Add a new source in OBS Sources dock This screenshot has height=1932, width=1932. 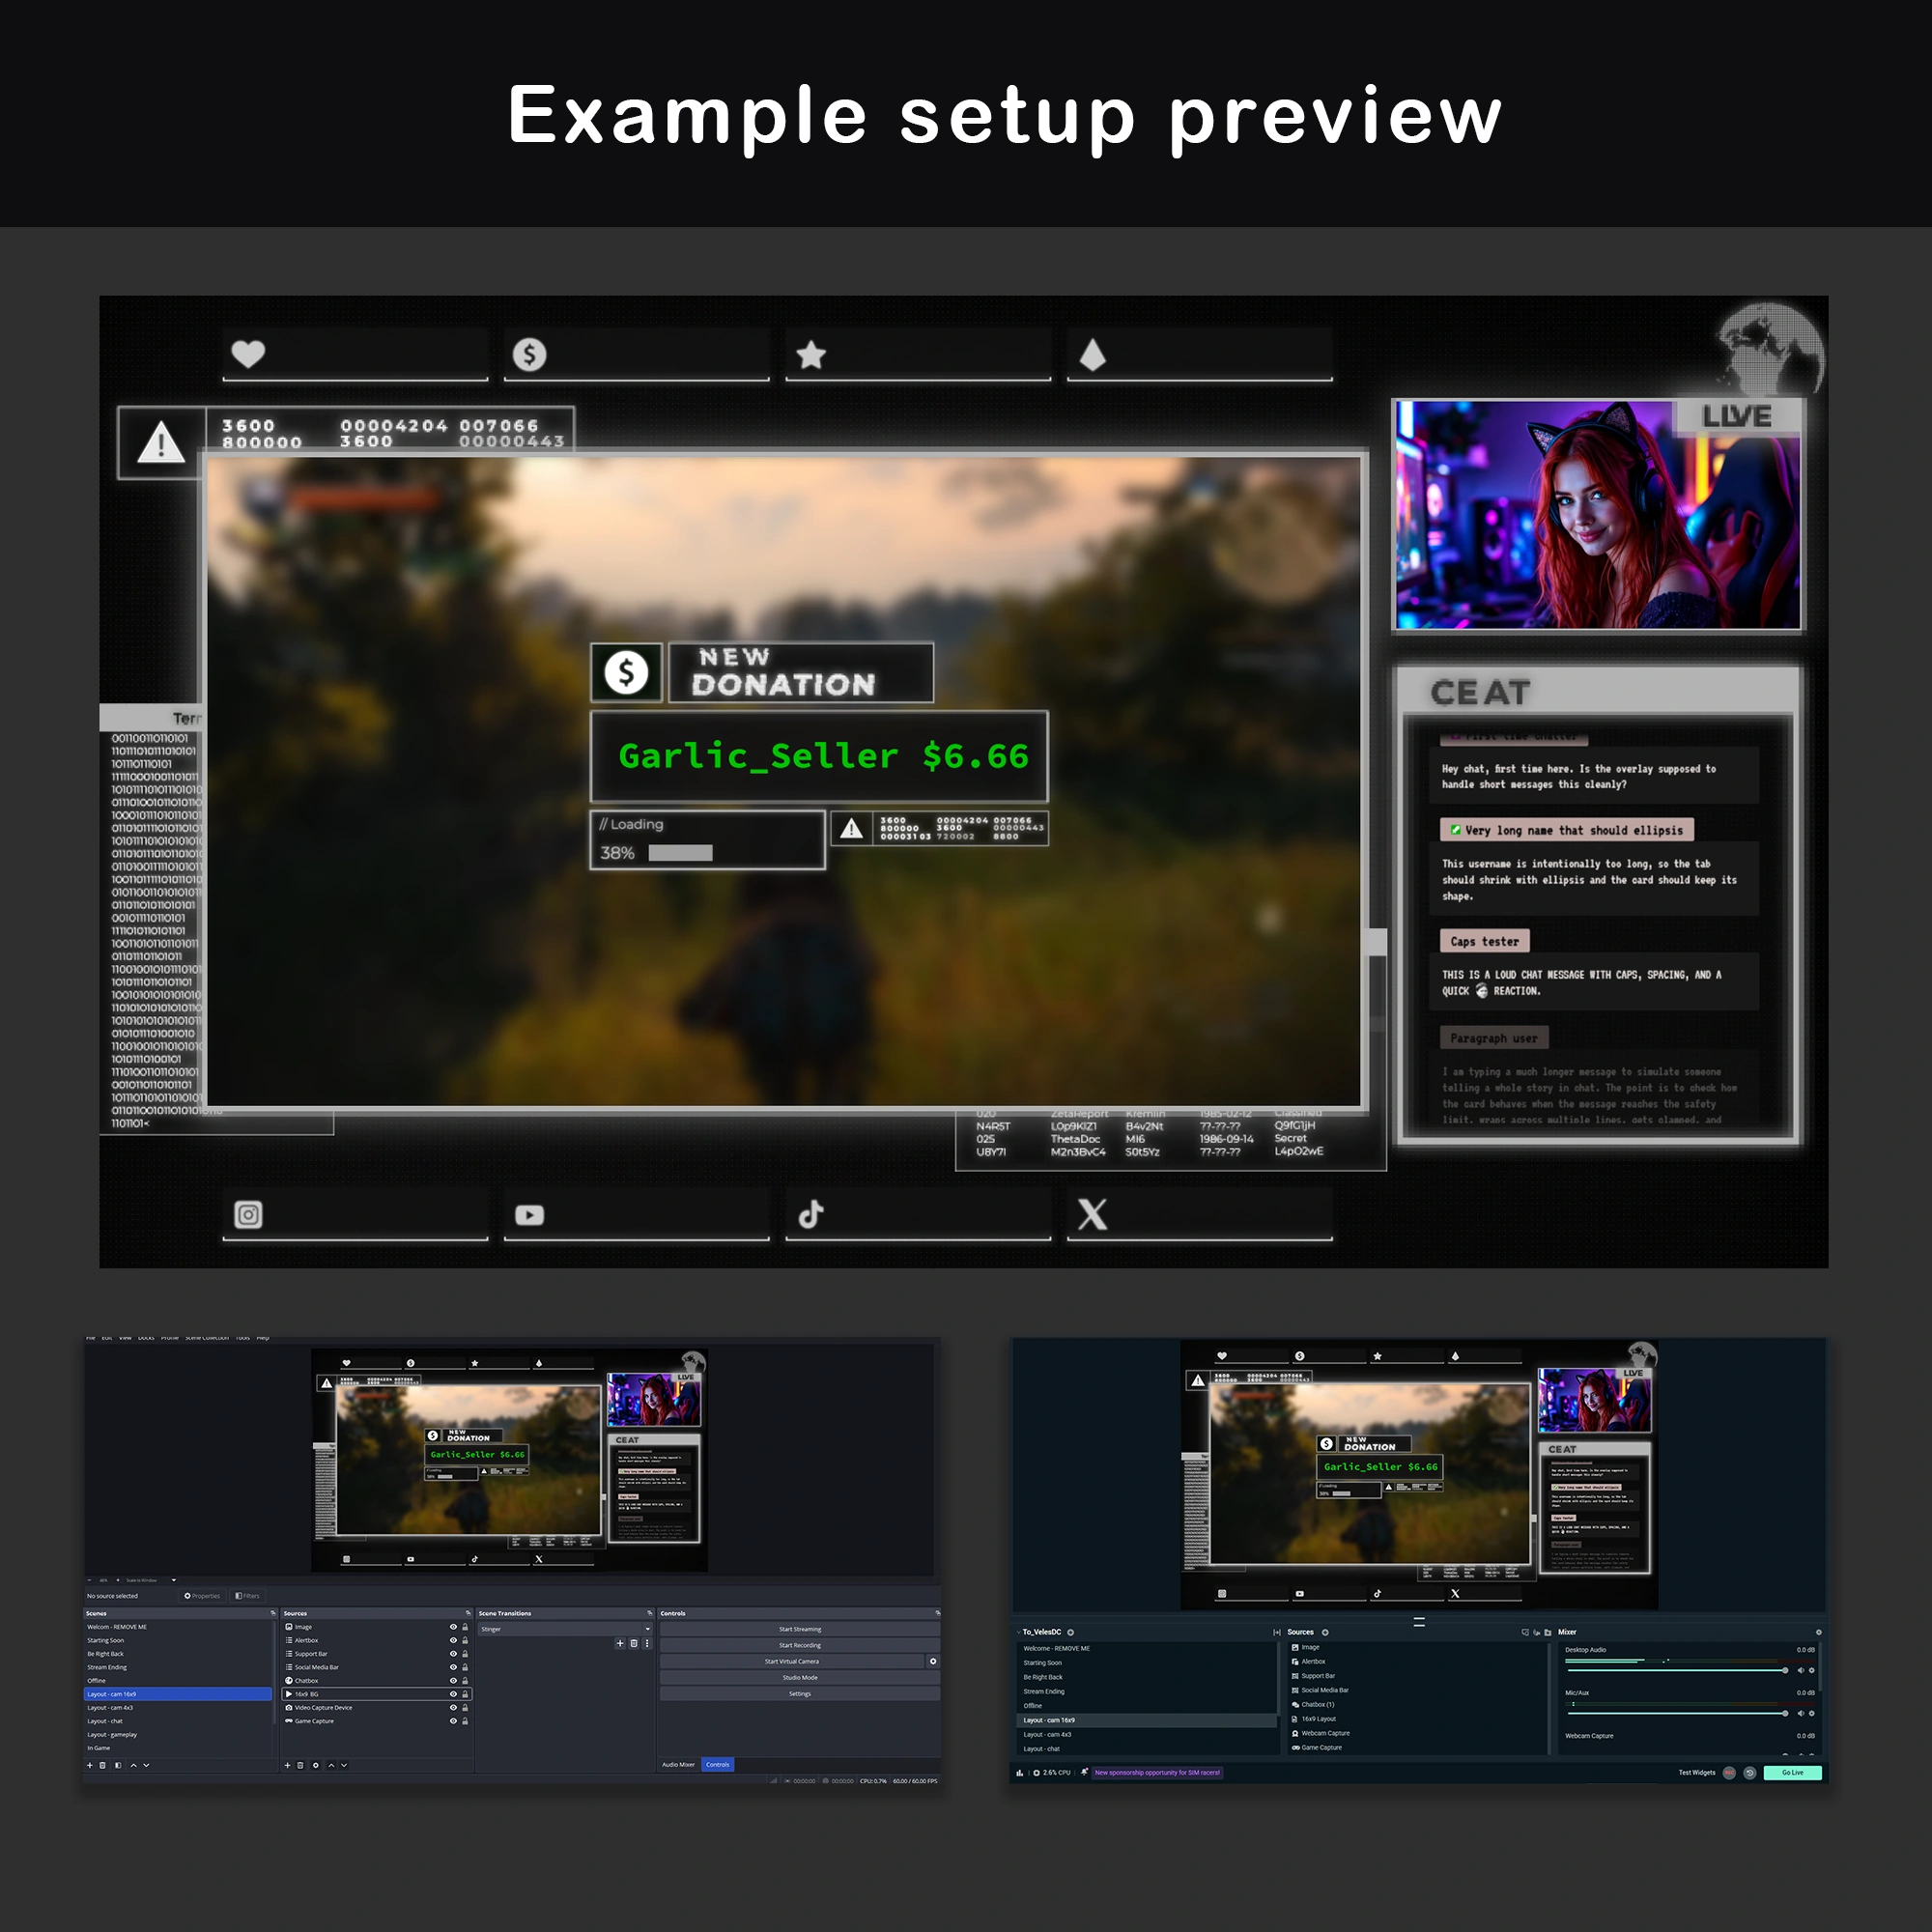click(287, 1765)
